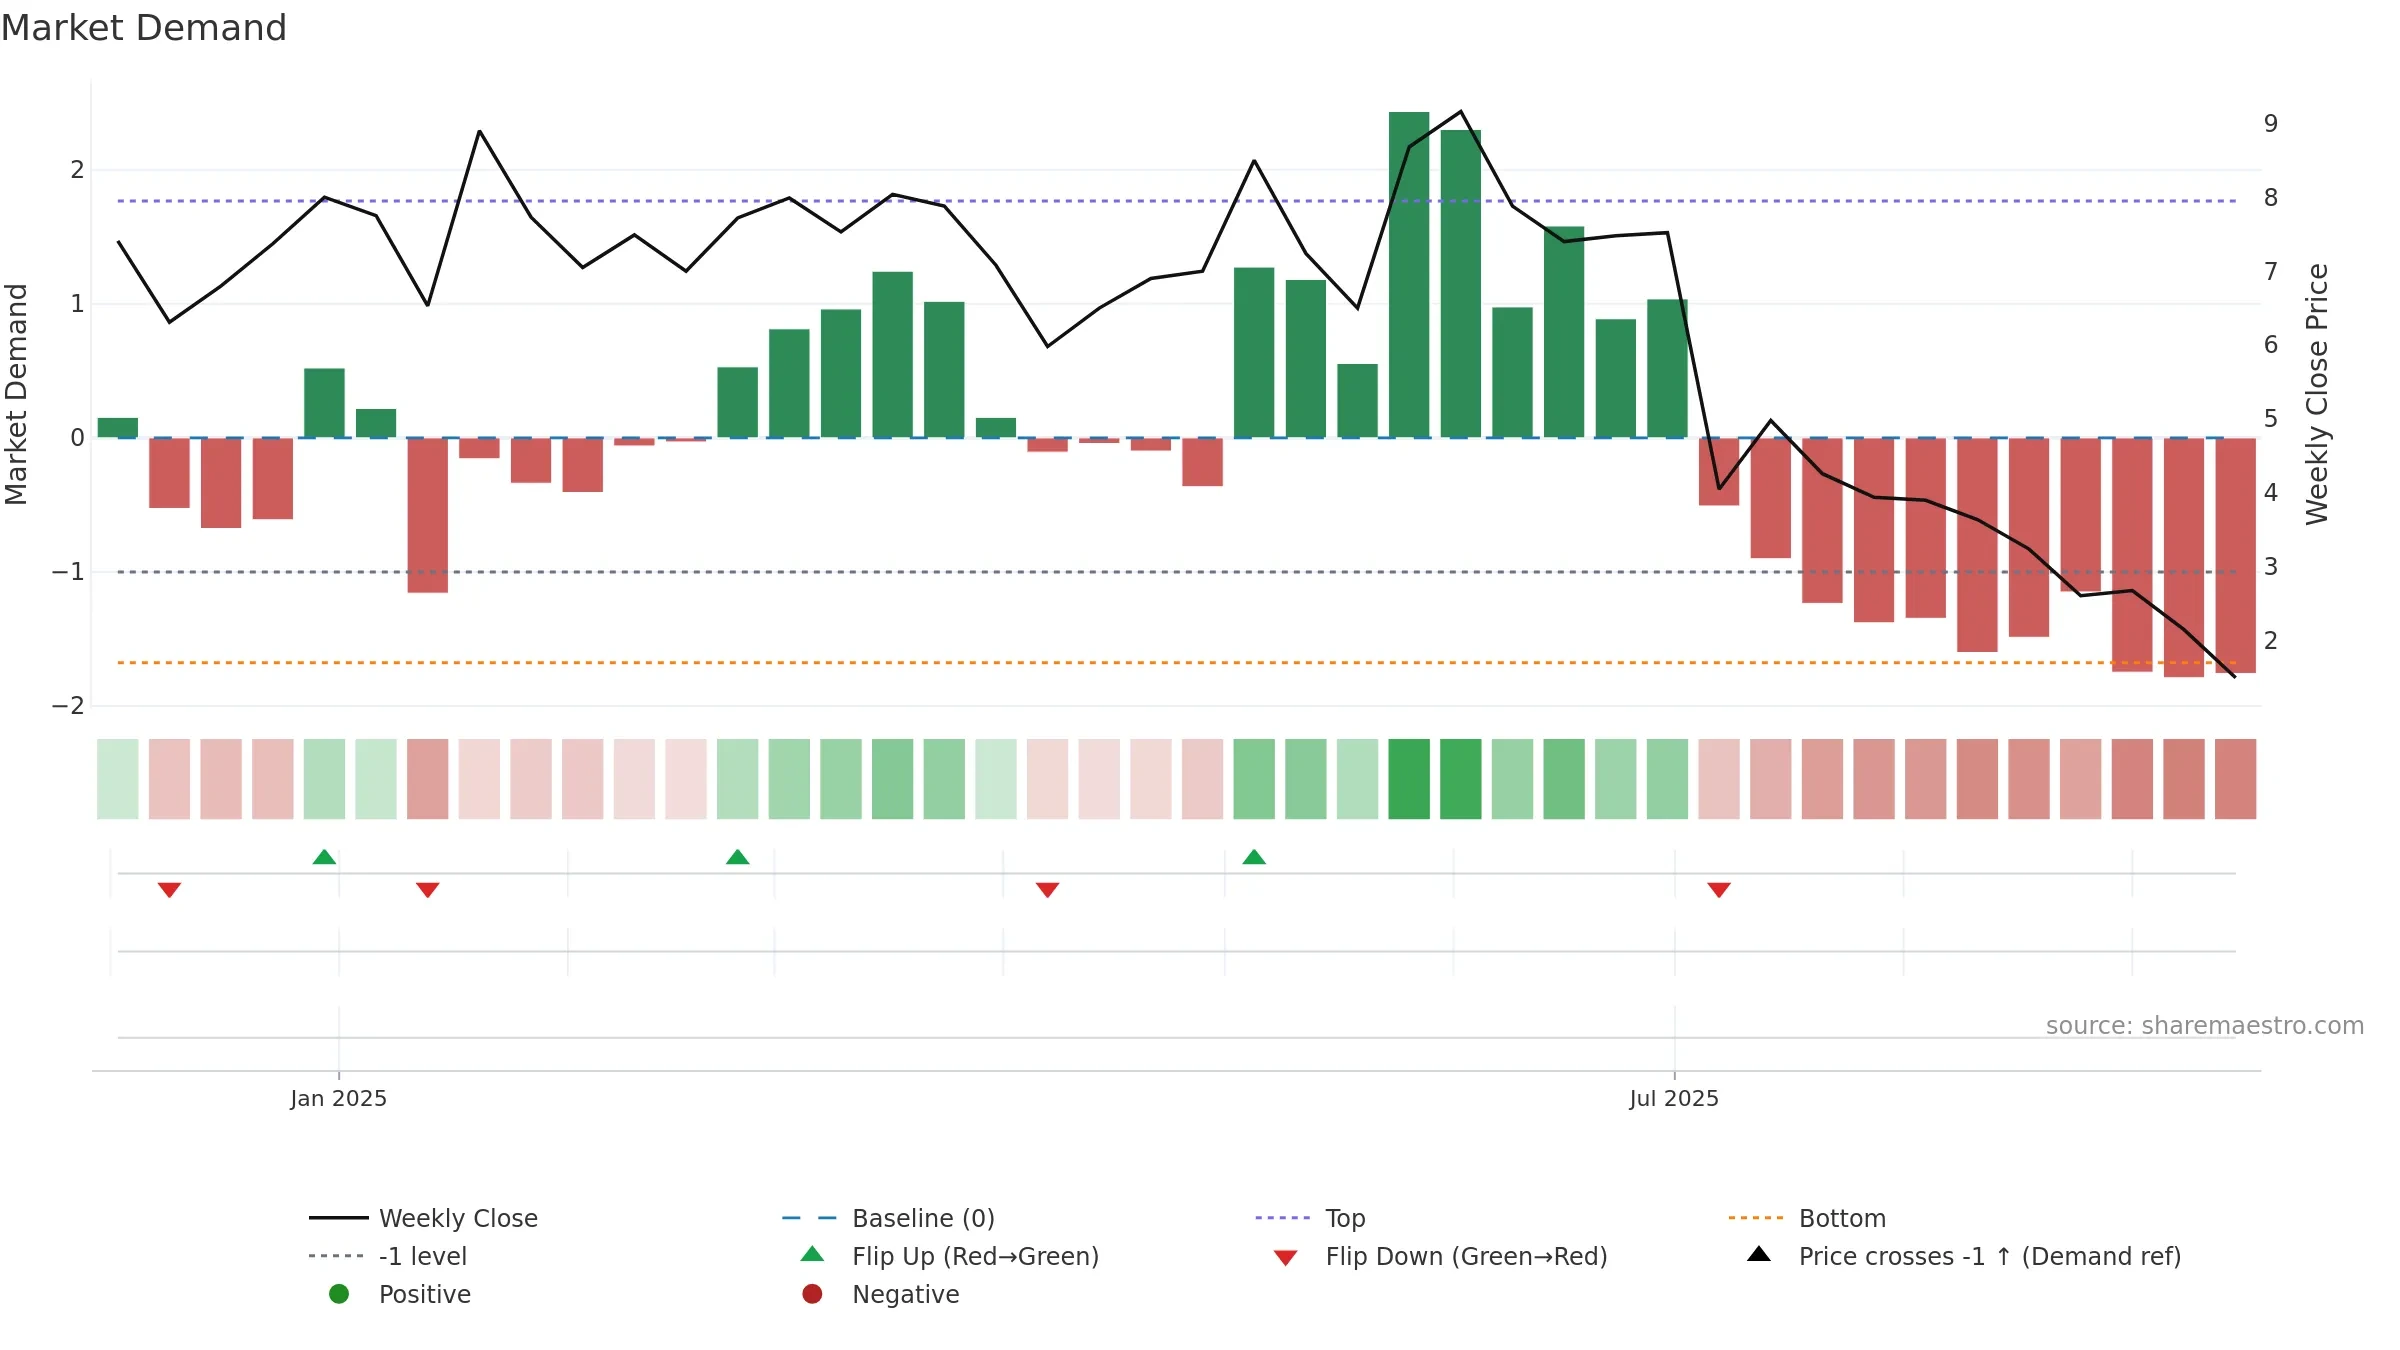Click the weekly close line peak near 9
Viewport: 2400px width, 1350px height.
[1461, 111]
